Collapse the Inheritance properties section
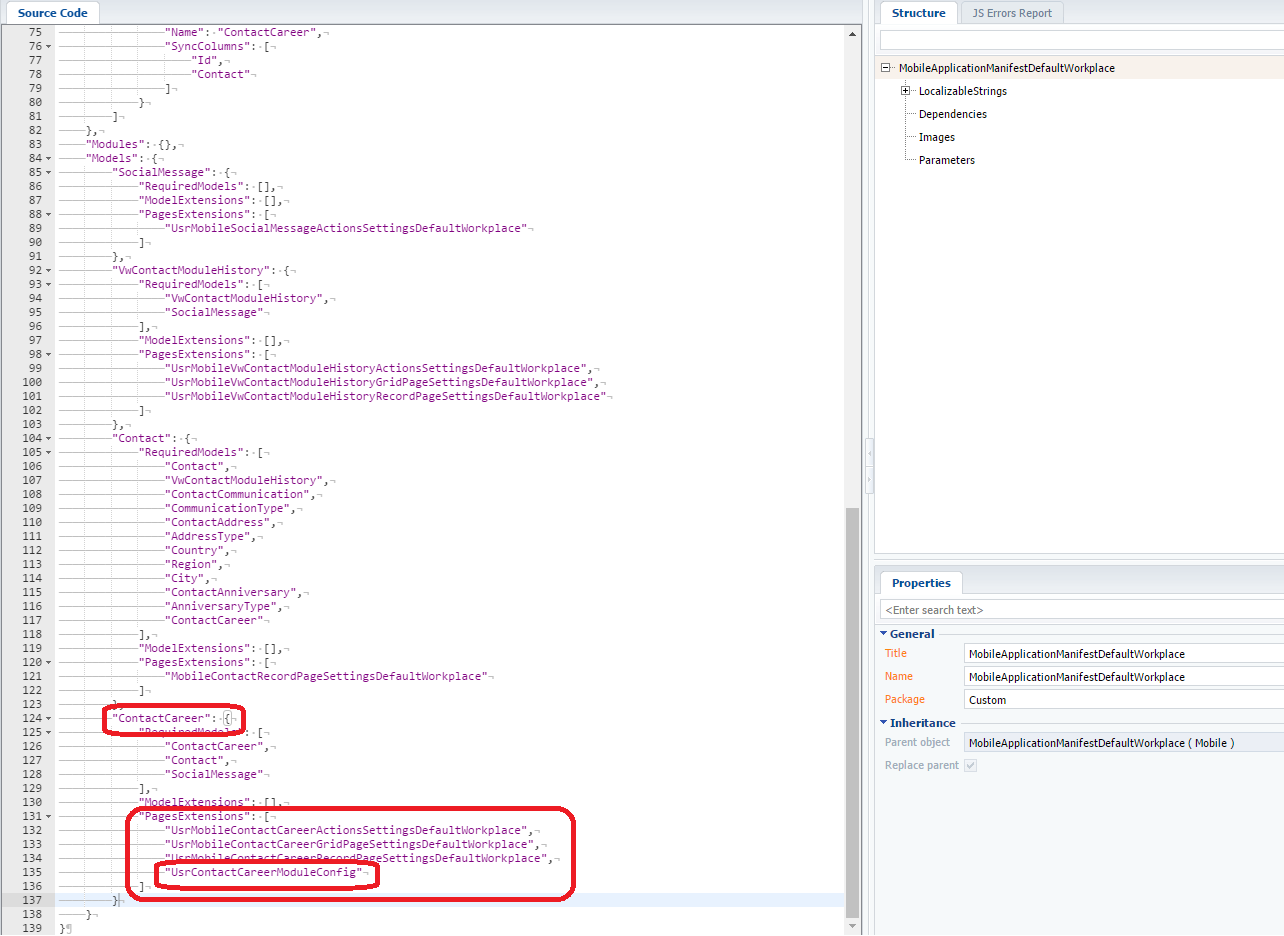Viewport: 1284px width, 936px height. (x=884, y=722)
